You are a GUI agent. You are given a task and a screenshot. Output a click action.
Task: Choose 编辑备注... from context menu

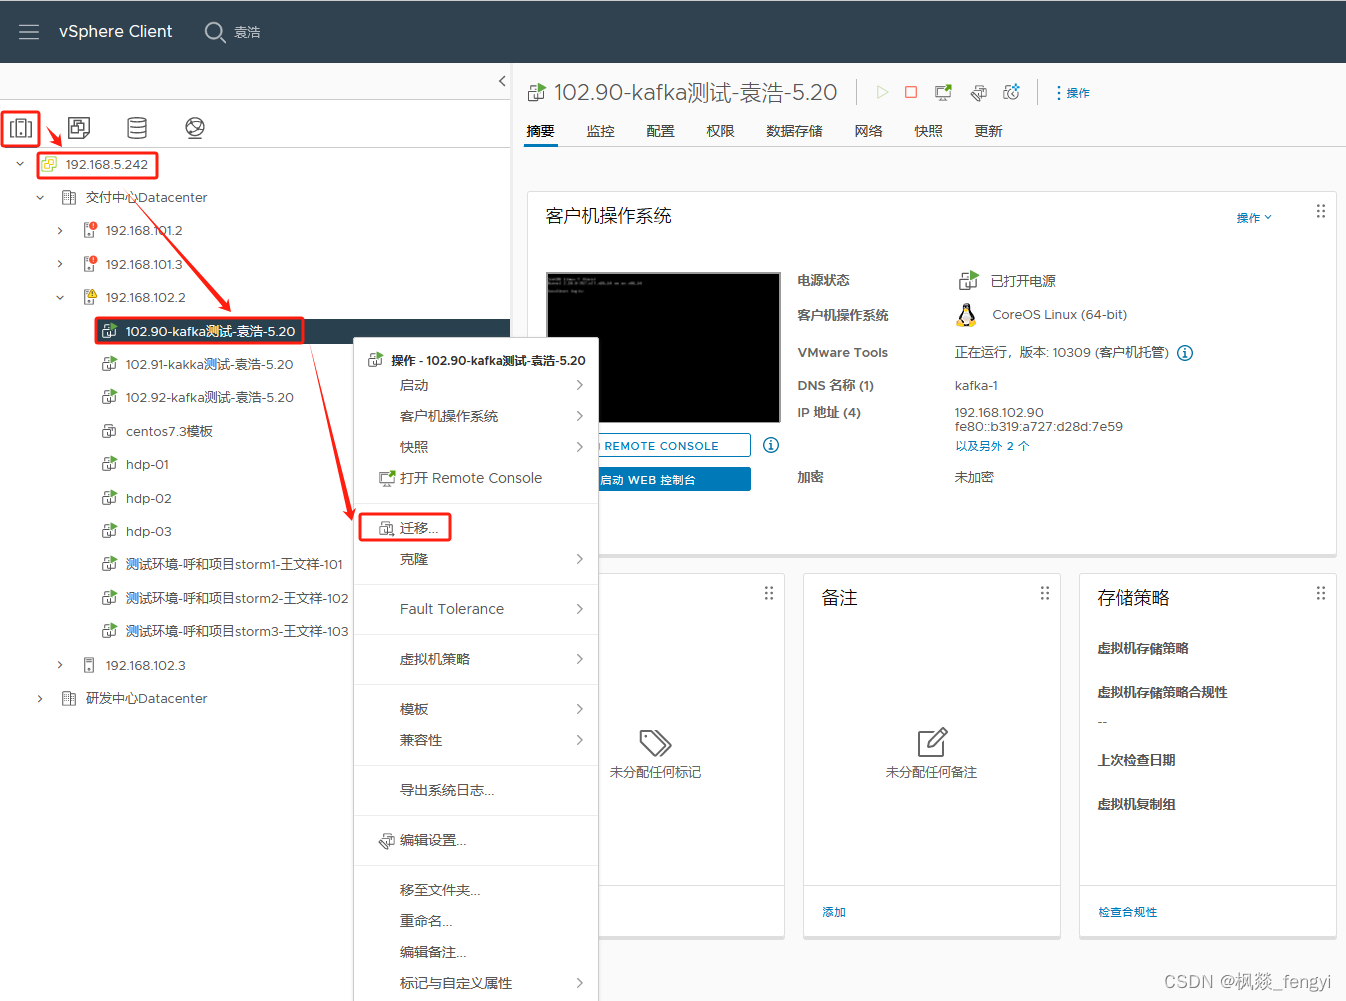click(x=476, y=952)
